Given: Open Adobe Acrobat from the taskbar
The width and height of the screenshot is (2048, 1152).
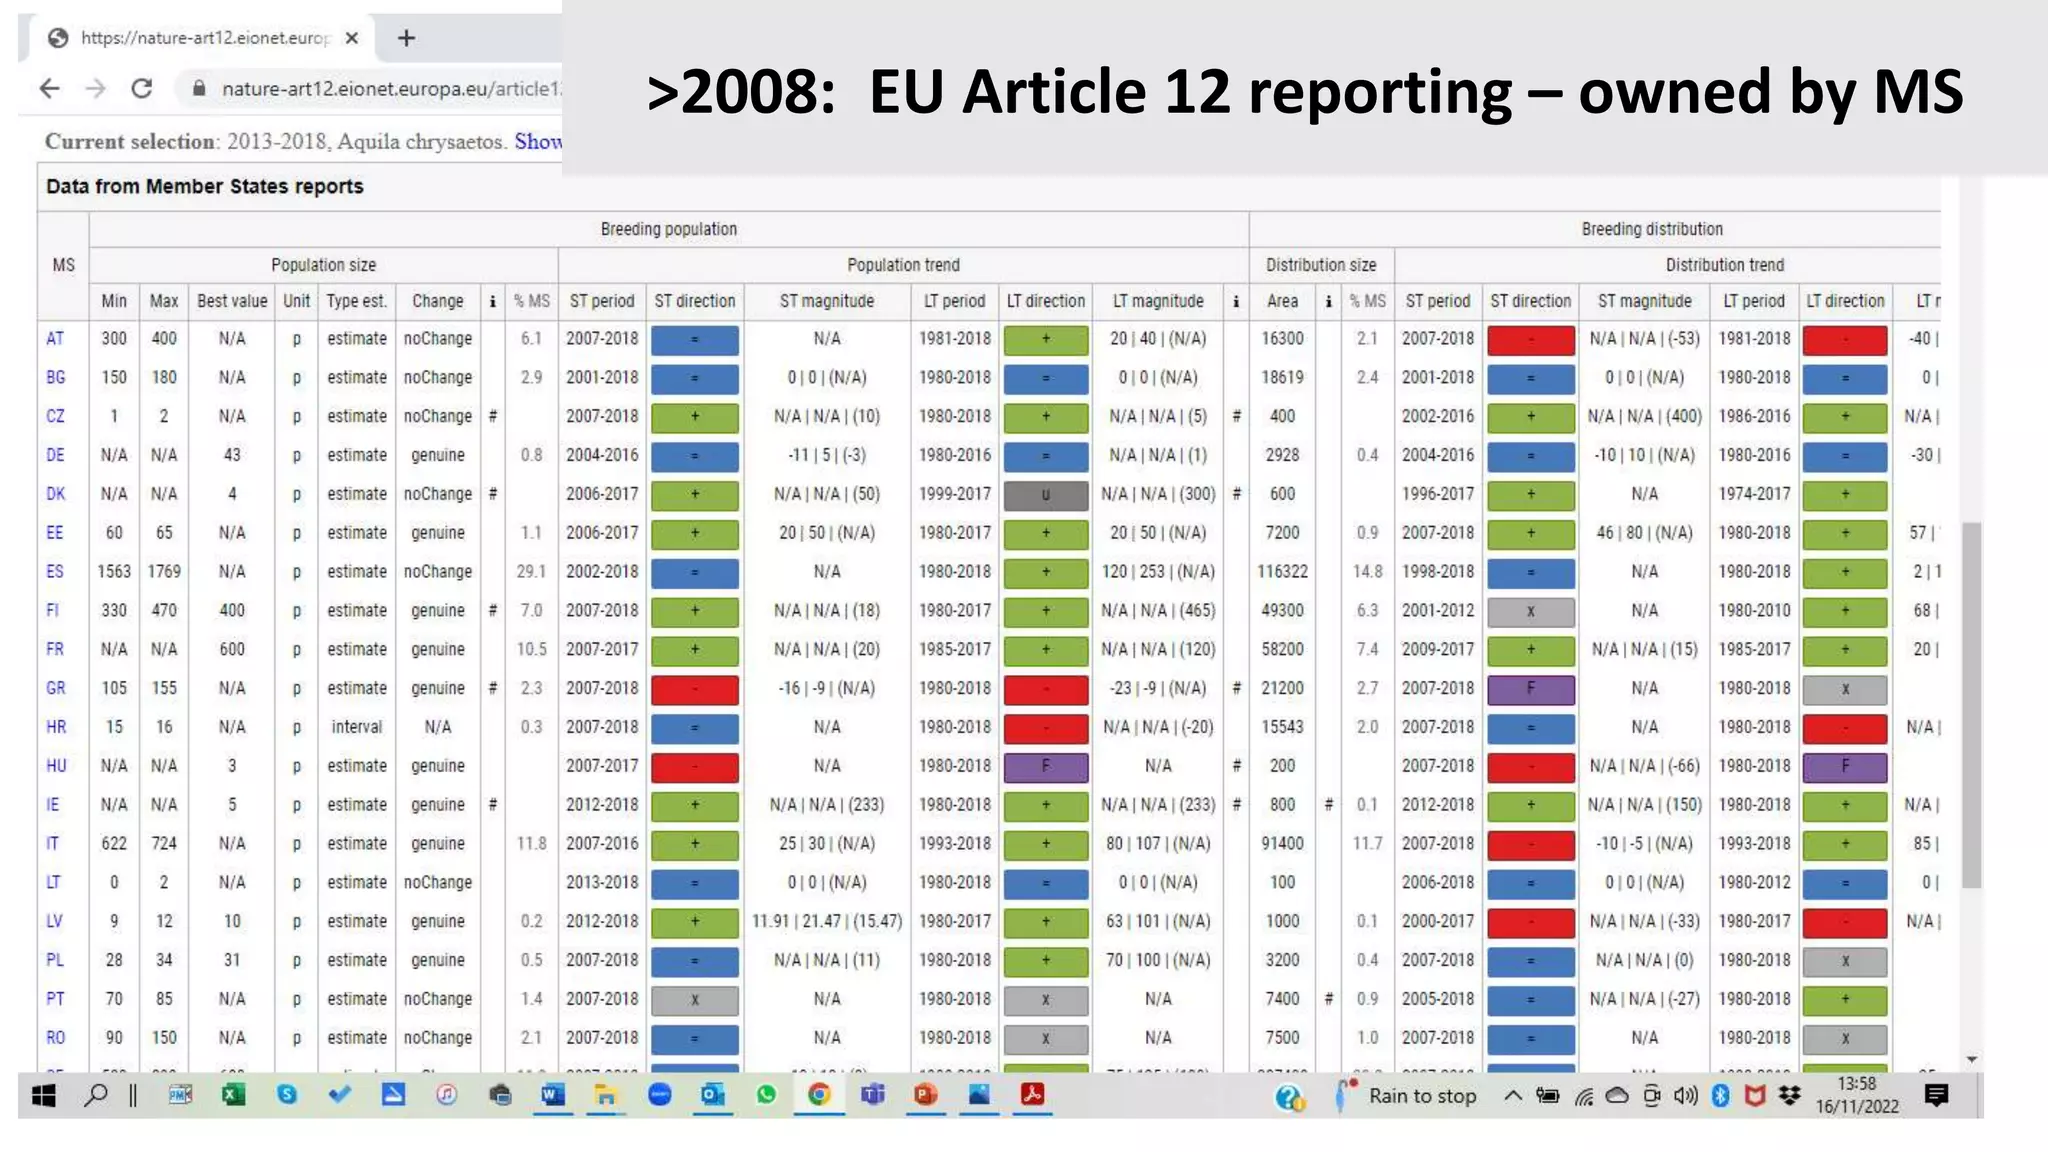Looking at the screenshot, I should coord(1032,1095).
